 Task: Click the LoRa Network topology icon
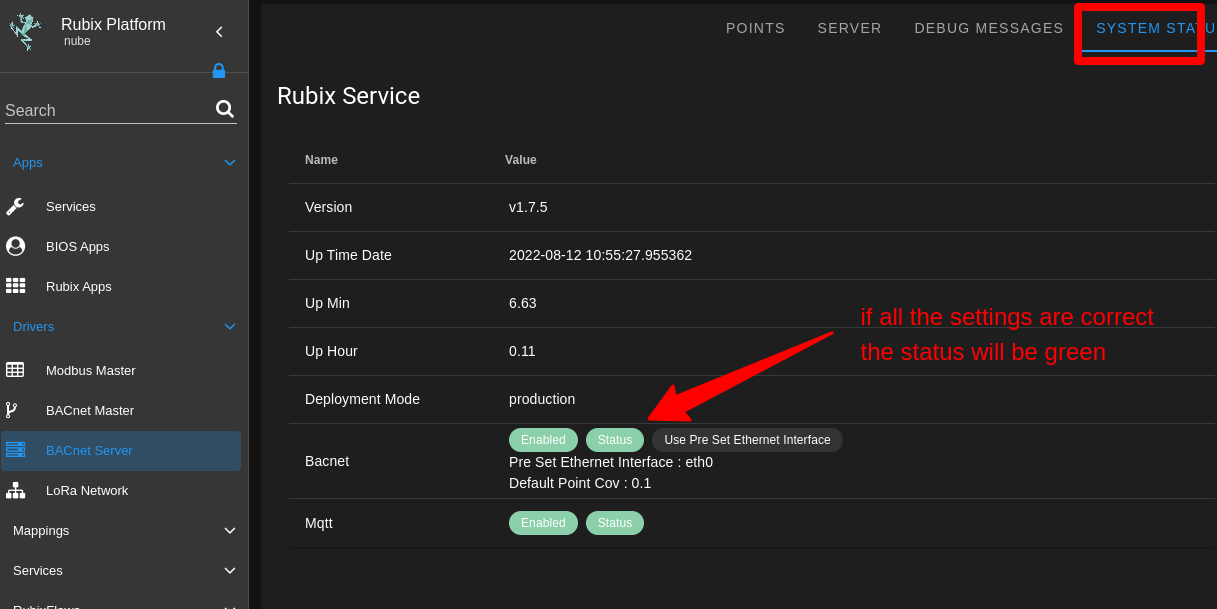click(15, 490)
